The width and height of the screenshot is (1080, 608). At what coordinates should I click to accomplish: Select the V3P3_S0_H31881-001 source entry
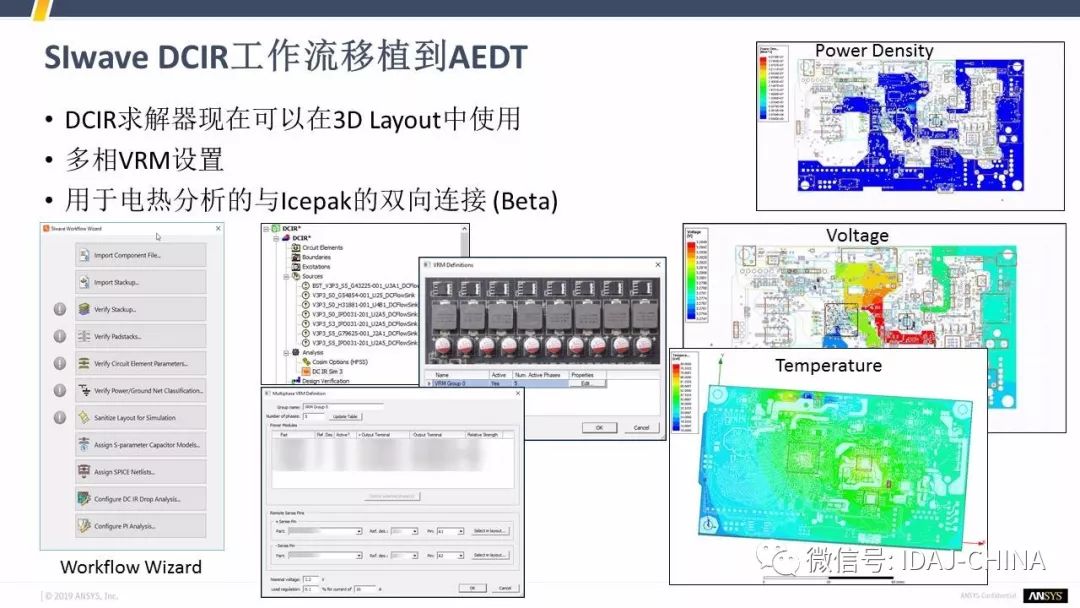point(364,305)
